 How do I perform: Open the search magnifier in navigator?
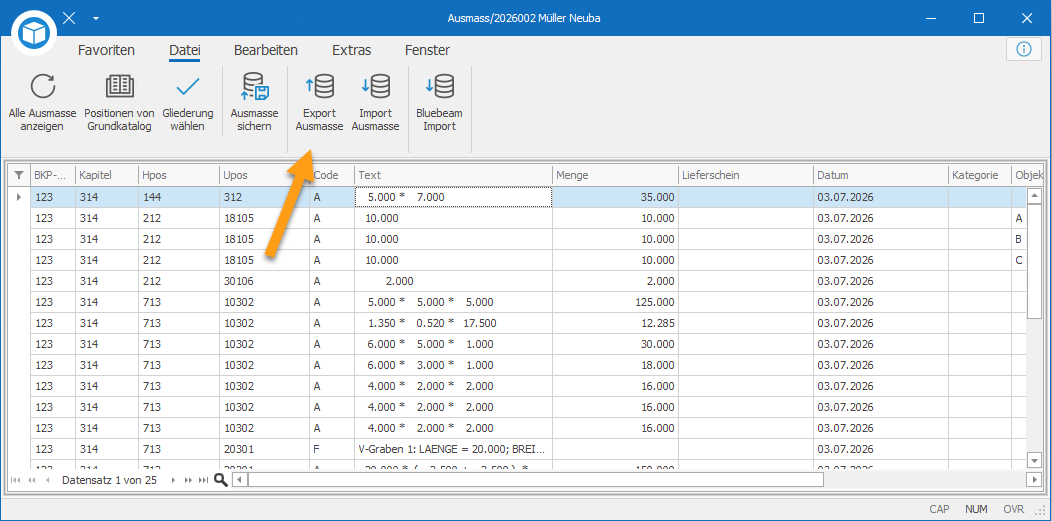tap(221, 479)
